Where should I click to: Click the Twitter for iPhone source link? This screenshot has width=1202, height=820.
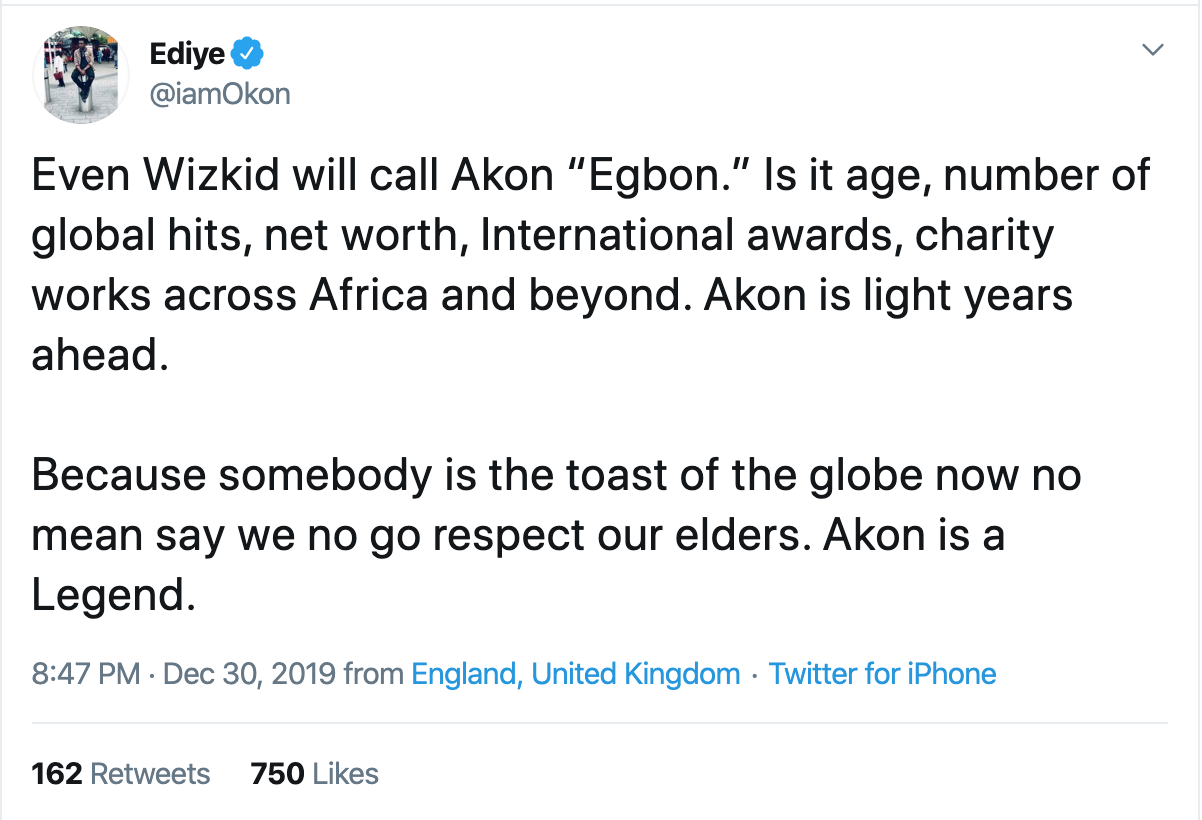(x=882, y=674)
